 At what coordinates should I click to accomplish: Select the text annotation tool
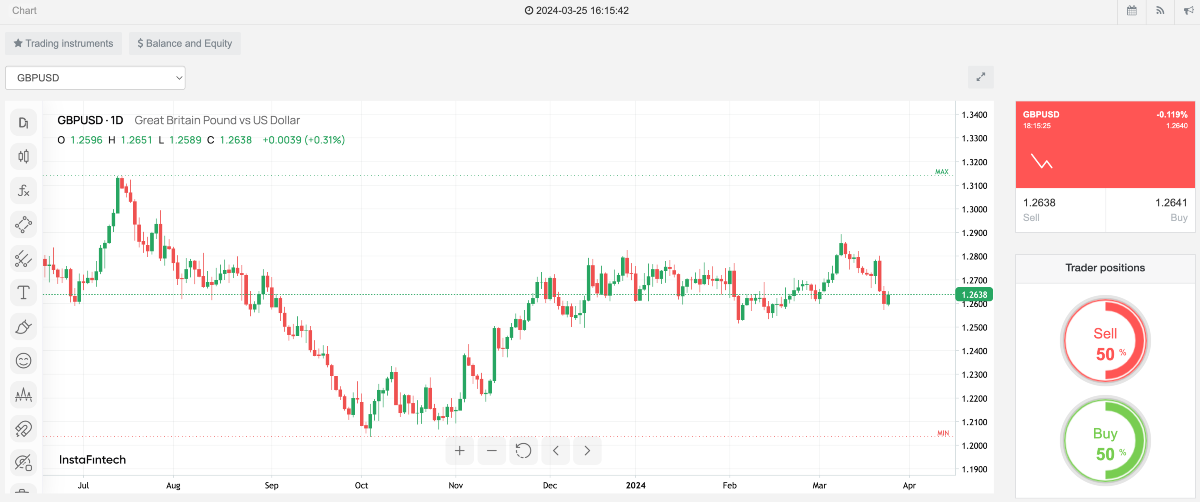(x=23, y=293)
